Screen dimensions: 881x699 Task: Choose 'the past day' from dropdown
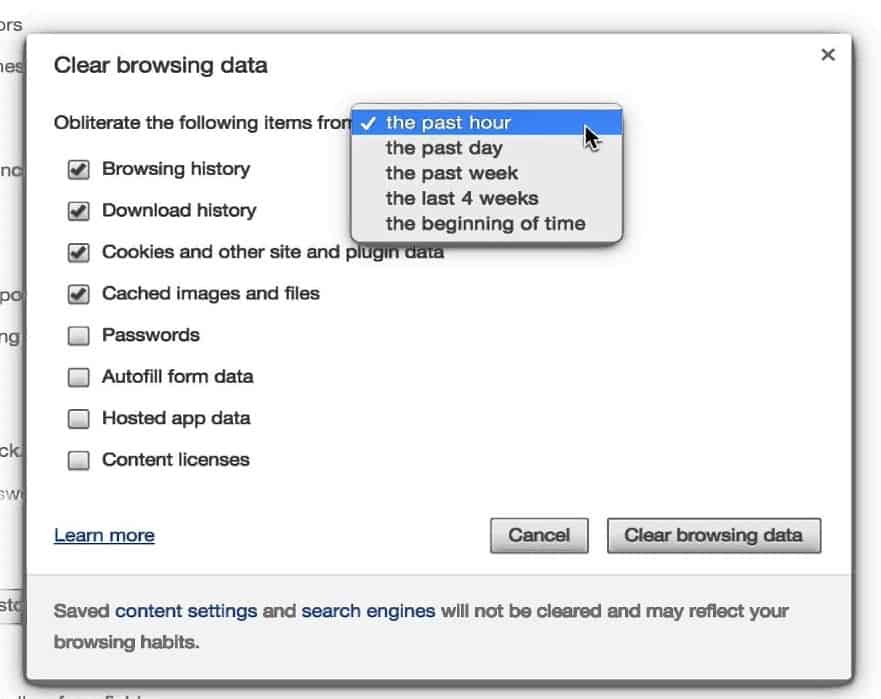click(x=444, y=148)
